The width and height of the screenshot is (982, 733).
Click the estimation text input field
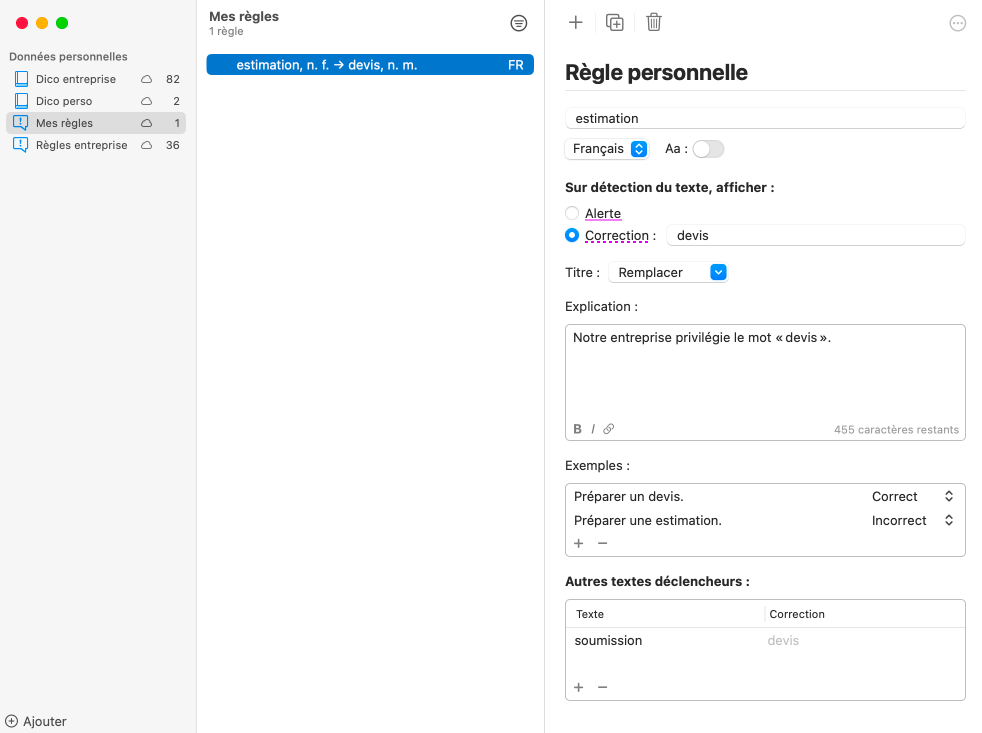click(765, 118)
